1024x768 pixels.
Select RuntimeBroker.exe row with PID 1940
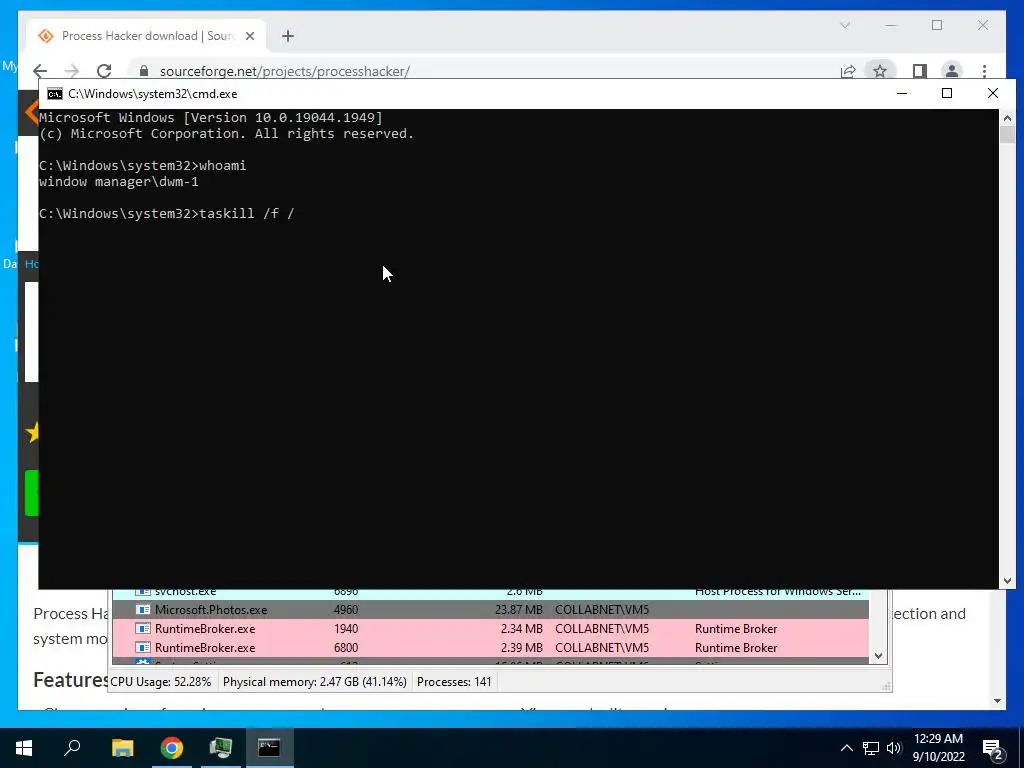point(490,629)
